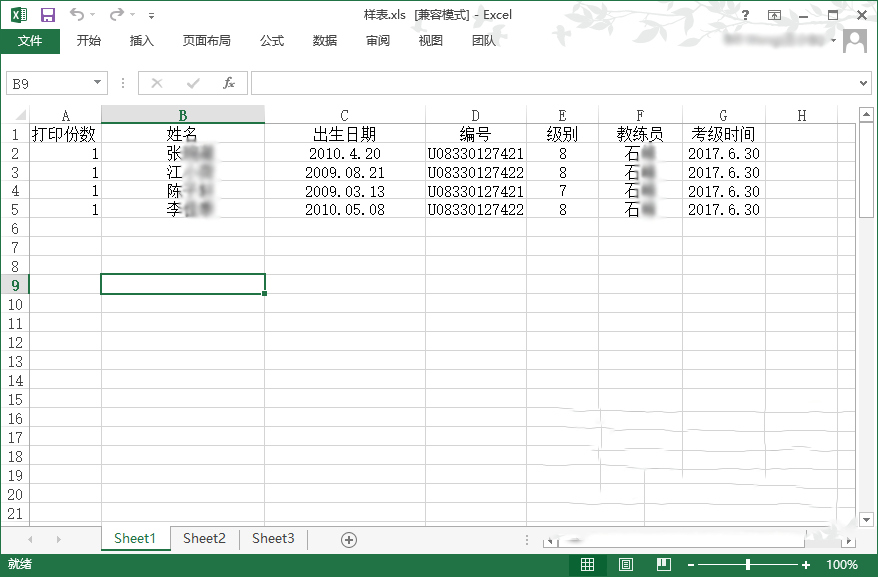Click the Save icon in quick access toolbar

47,15
